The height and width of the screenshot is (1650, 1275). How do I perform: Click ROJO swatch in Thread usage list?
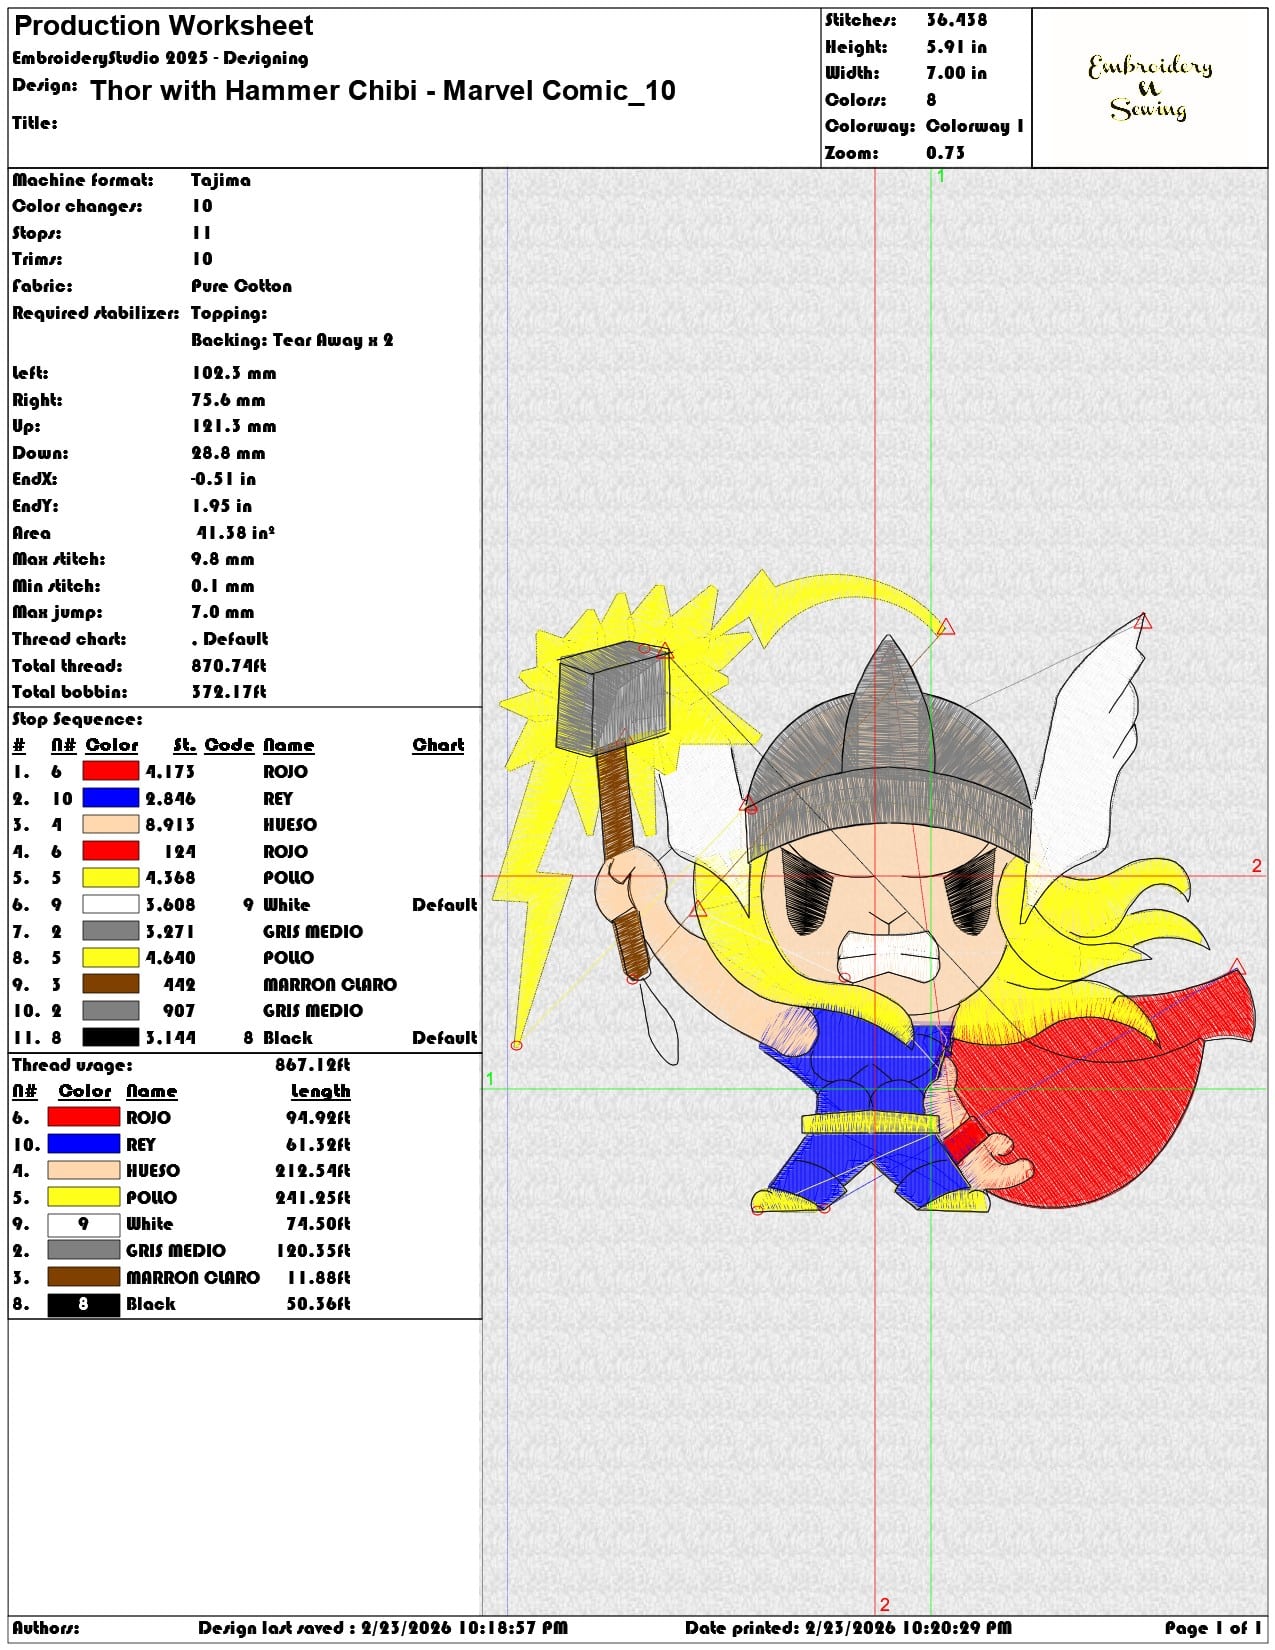pyautogui.click(x=83, y=1117)
